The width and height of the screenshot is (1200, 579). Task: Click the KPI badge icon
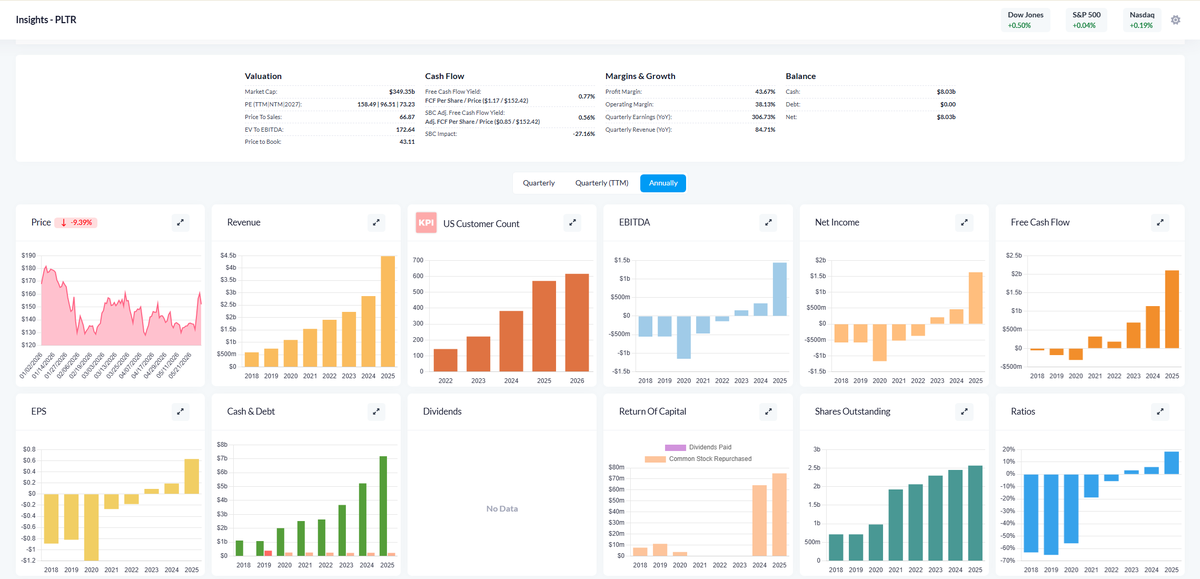426,223
